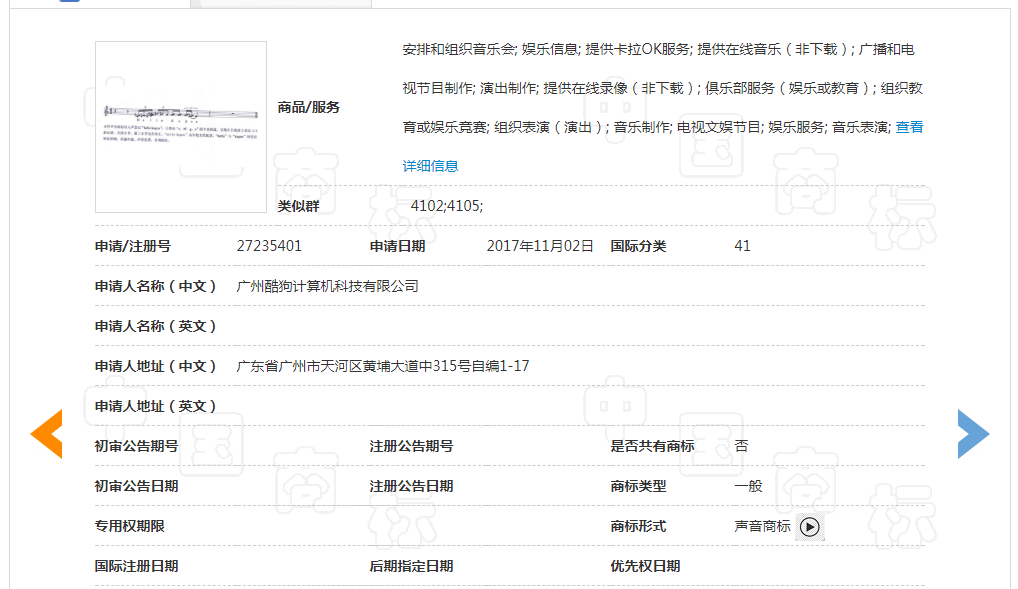Click the 初审公告期号 label
This screenshot has width=1018, height=589.
click(136, 446)
